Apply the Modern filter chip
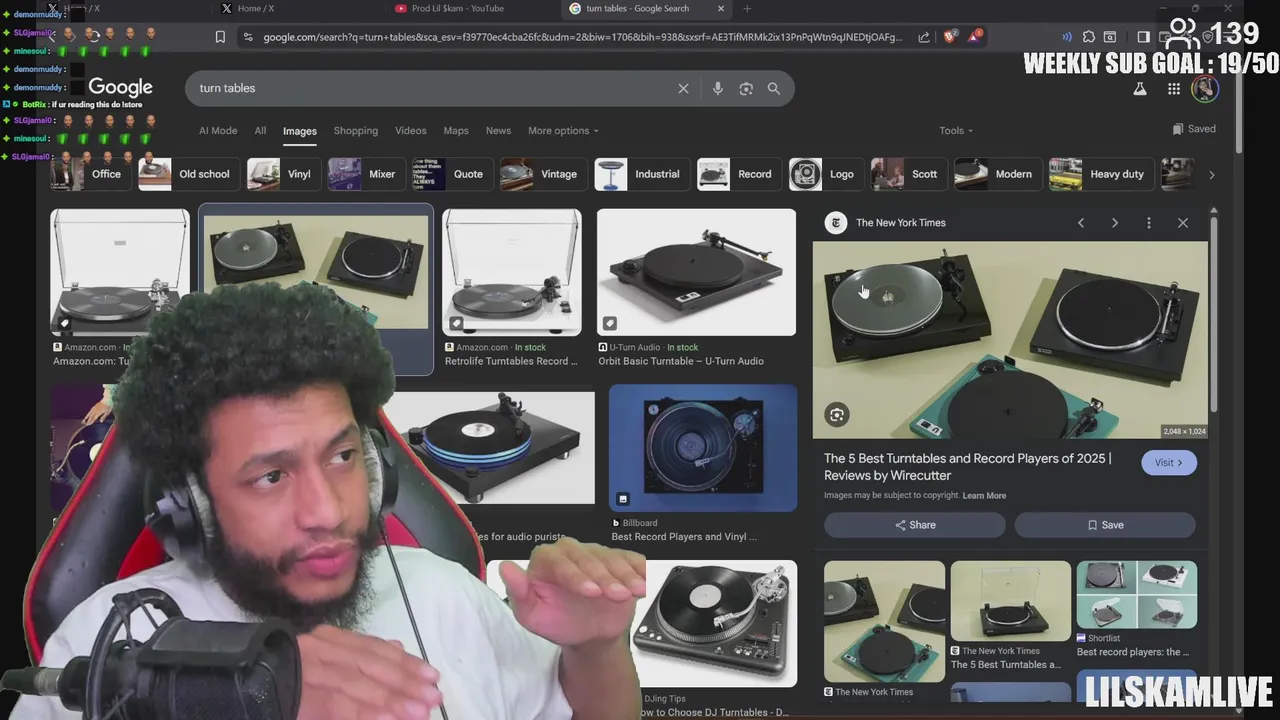The width and height of the screenshot is (1280, 720). 996,174
